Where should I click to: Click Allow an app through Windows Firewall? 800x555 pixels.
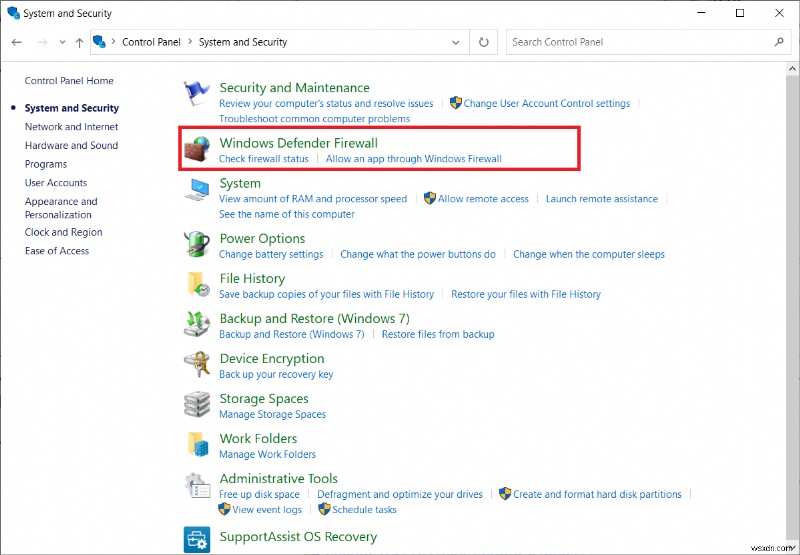tap(414, 159)
